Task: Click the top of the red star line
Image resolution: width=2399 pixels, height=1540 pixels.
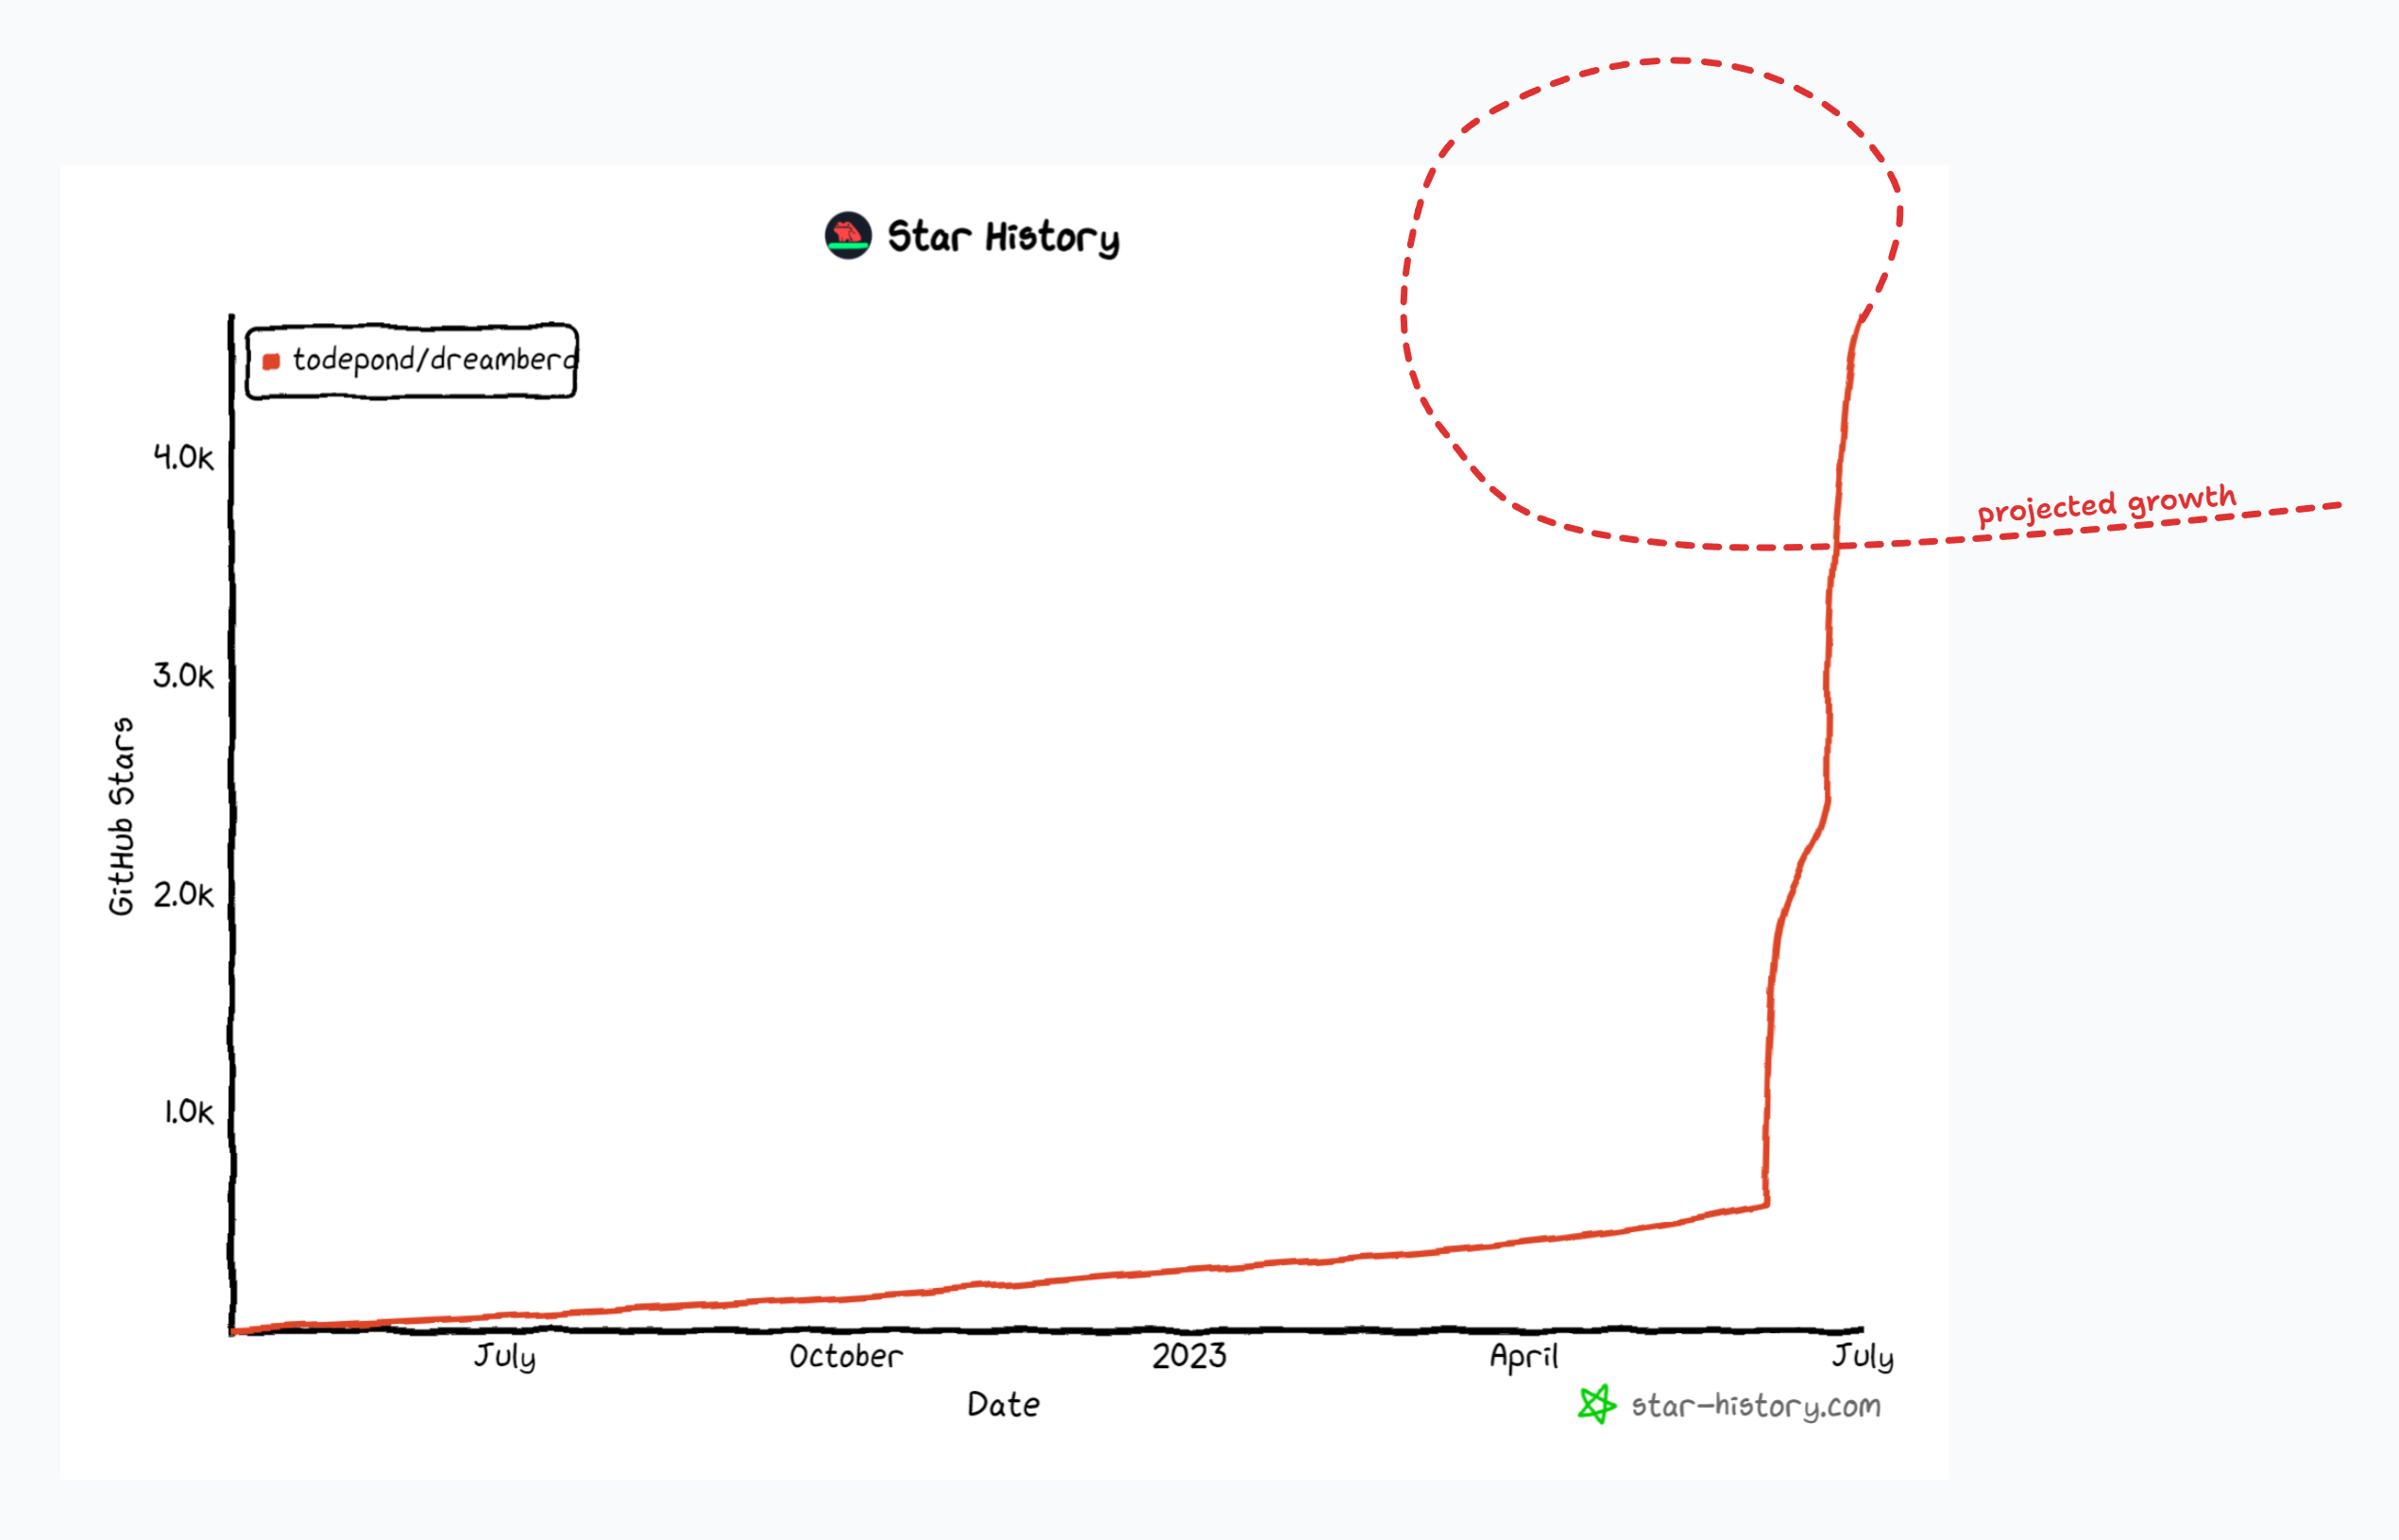Action: tap(1860, 322)
